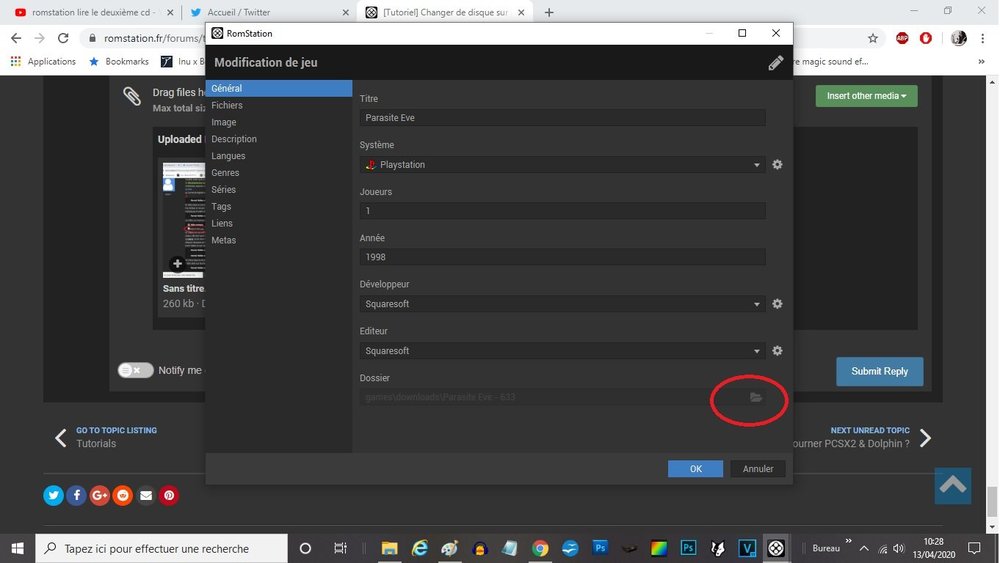This screenshot has height=563, width=1000.
Task: Click the Titre field Parasite Eve
Action: 562,117
